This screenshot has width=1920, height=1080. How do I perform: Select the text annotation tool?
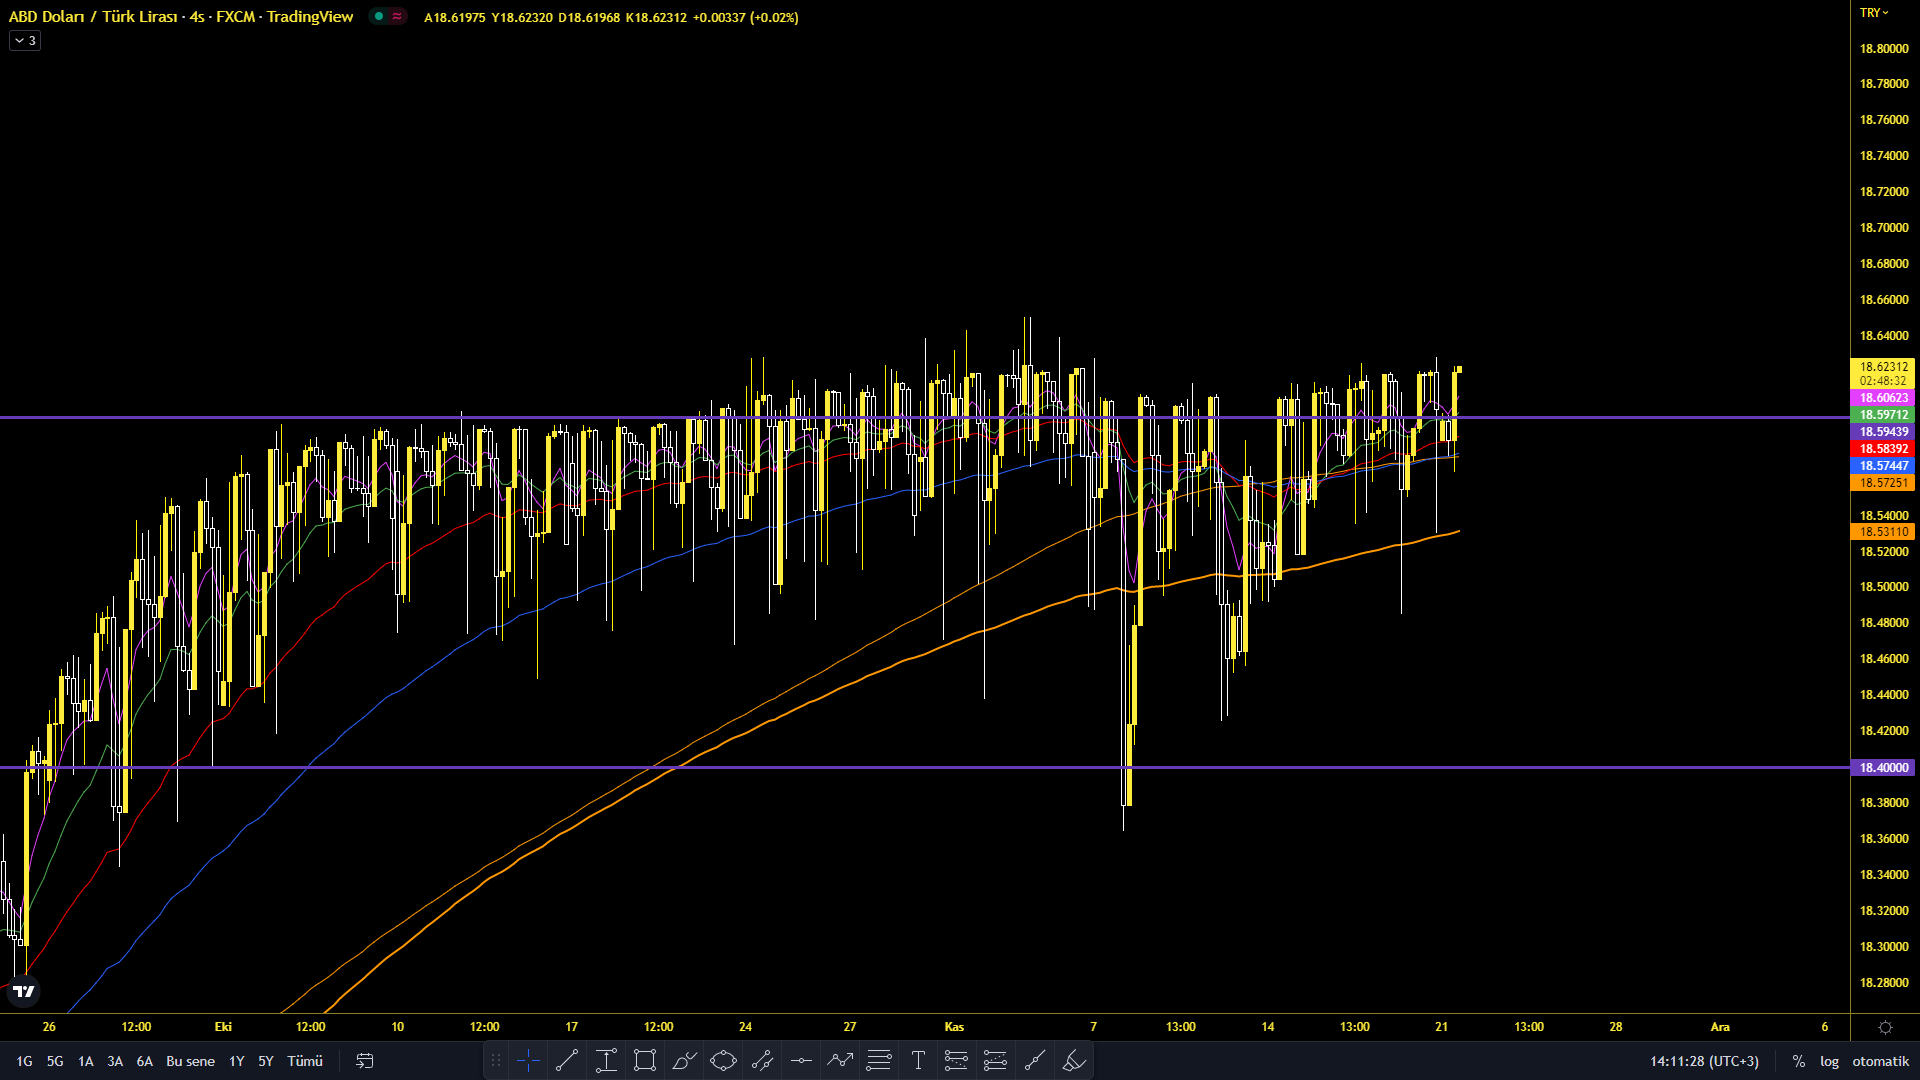point(918,1061)
